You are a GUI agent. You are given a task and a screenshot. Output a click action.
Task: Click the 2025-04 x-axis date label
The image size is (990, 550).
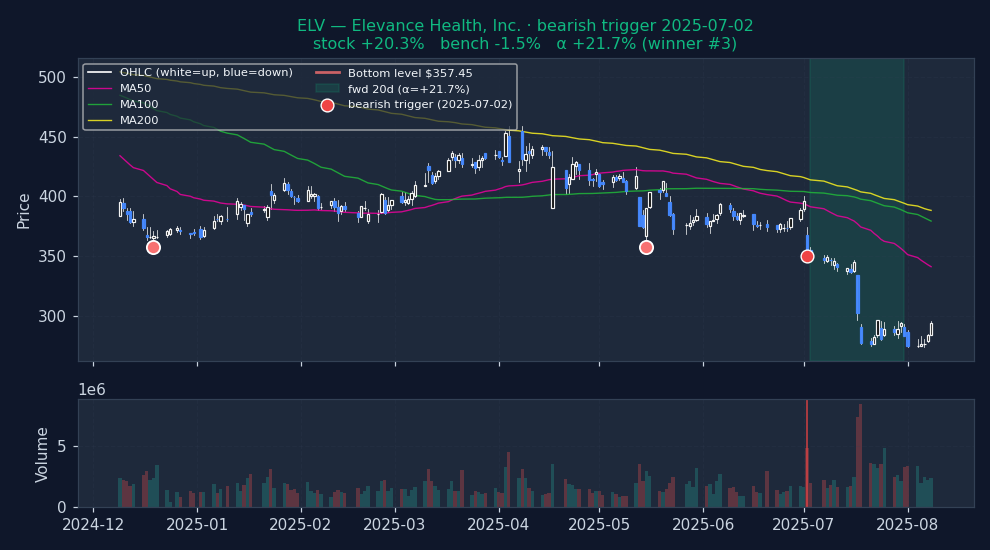pyautogui.click(x=498, y=525)
